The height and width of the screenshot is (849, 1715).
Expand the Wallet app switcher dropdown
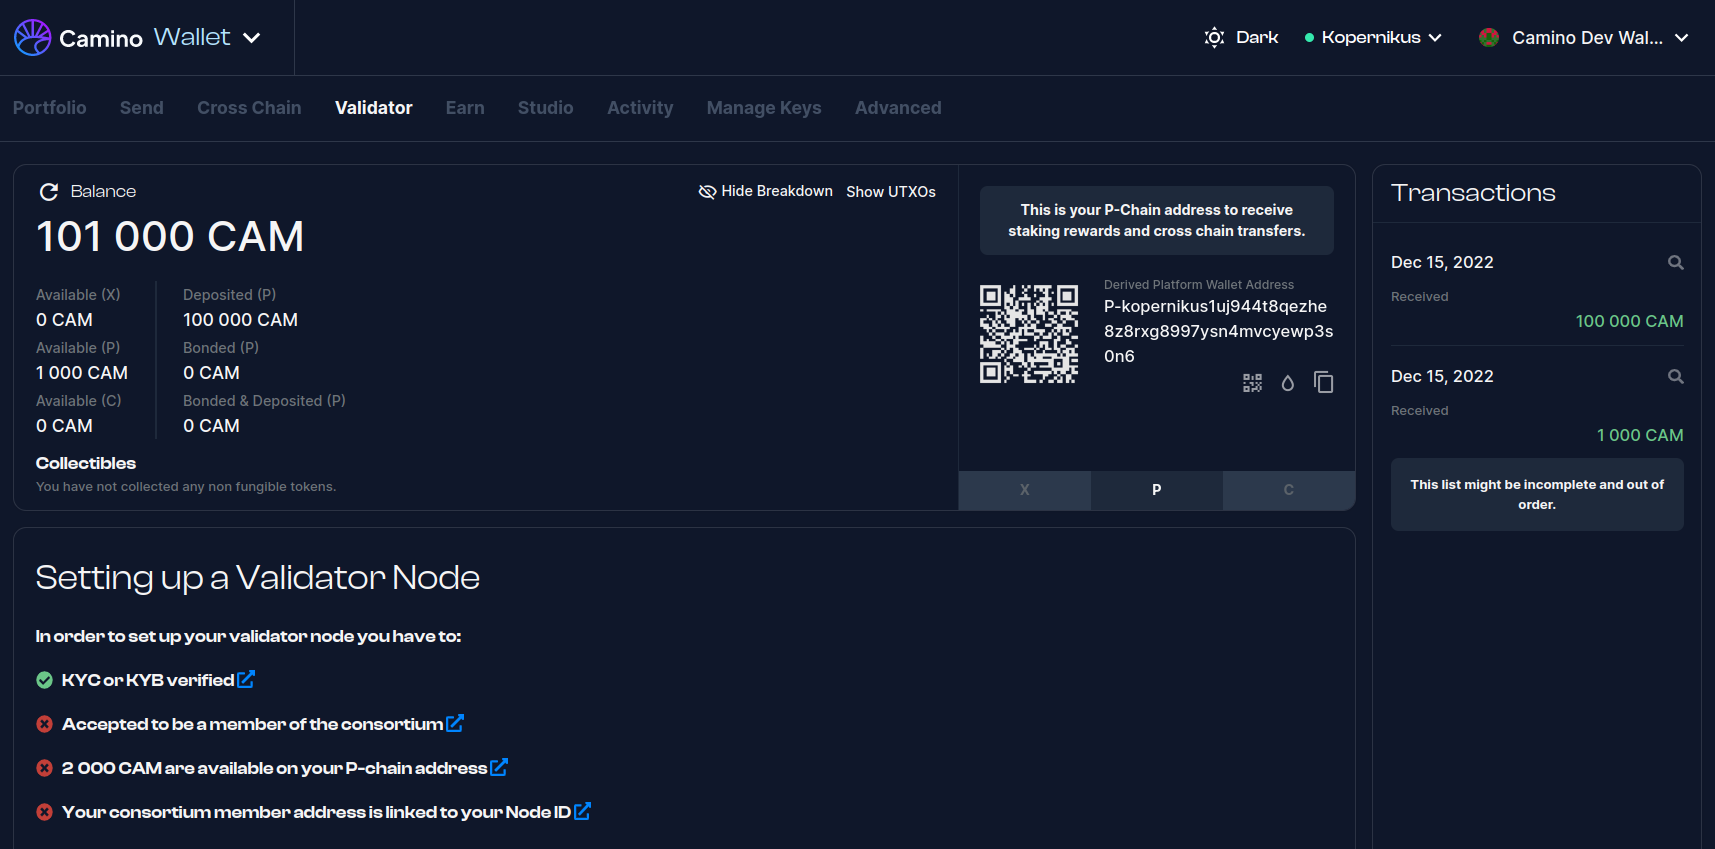tap(252, 38)
